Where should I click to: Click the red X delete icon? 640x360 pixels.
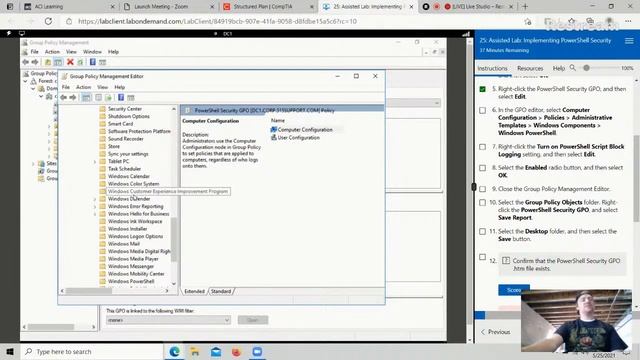tap(70, 62)
